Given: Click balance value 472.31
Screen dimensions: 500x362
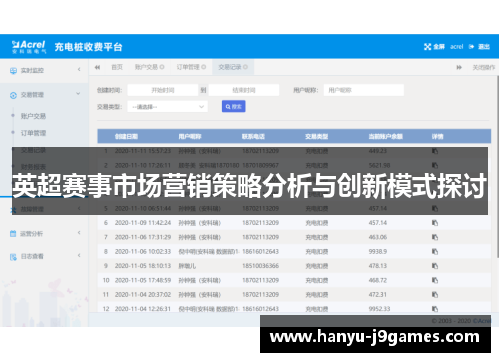Looking at the screenshot, I should (x=378, y=295).
